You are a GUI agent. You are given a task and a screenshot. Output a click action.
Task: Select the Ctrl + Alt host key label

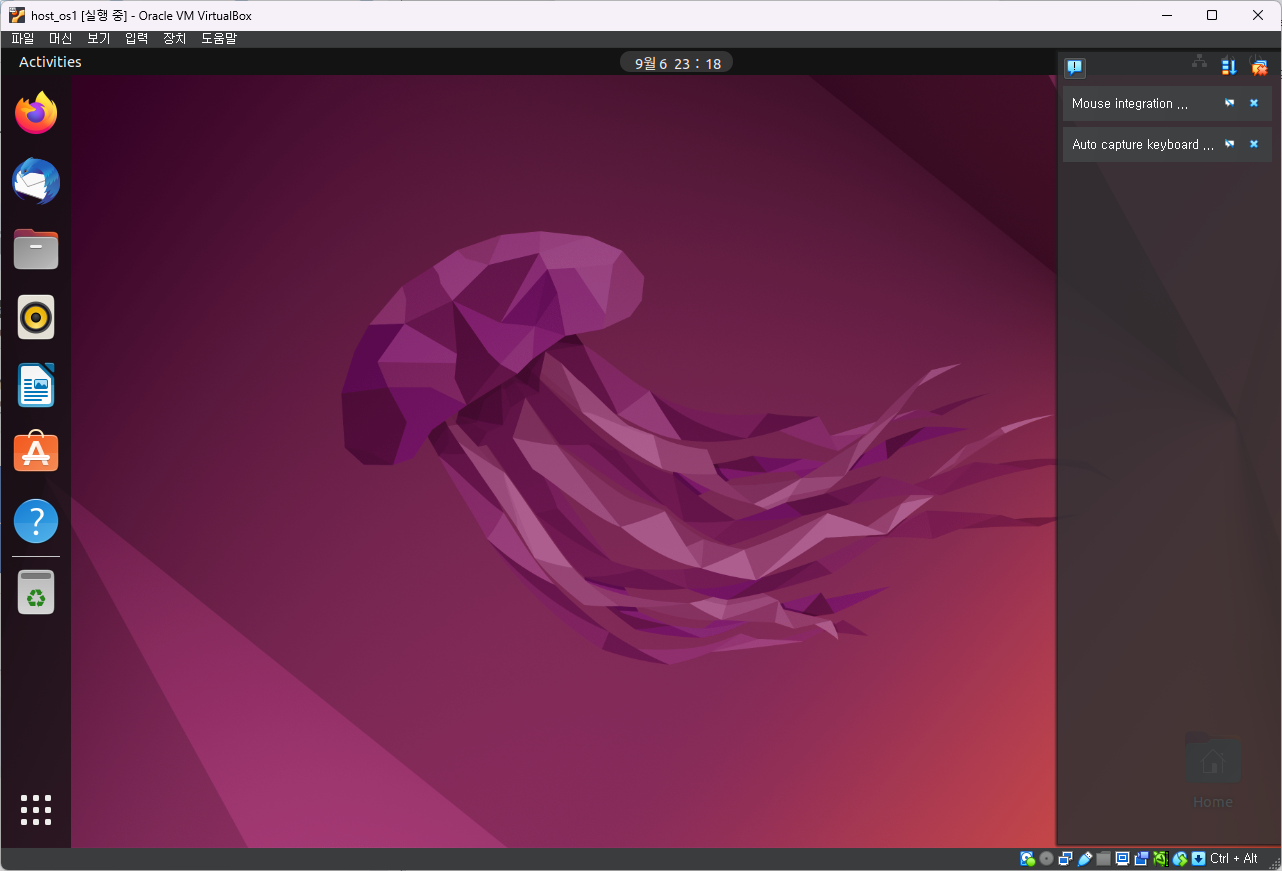(1234, 858)
